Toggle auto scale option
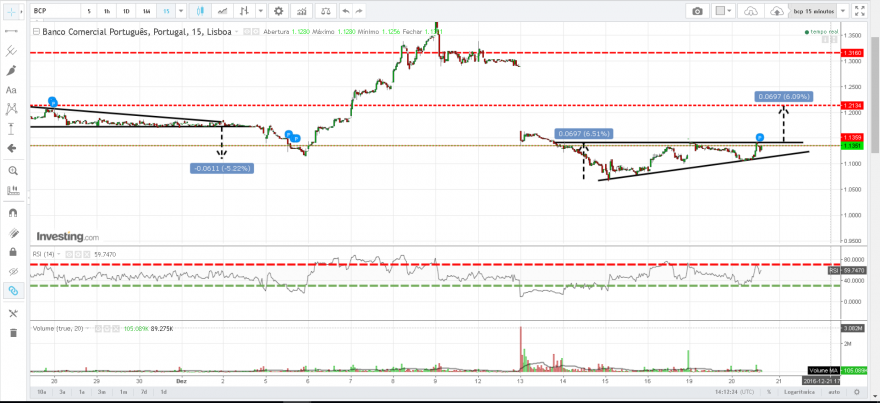The height and width of the screenshot is (403, 880). click(x=835, y=391)
